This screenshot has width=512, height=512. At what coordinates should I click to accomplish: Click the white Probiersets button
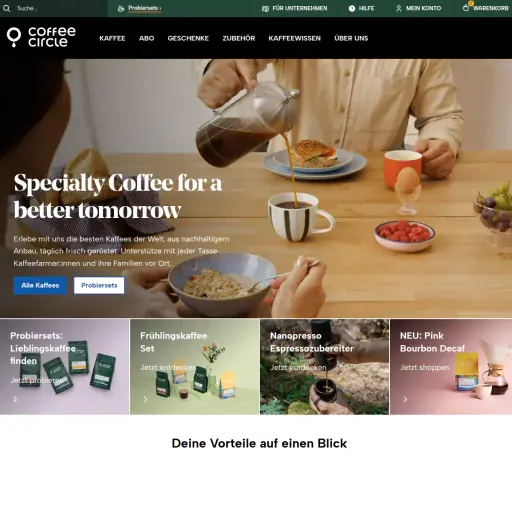99,285
